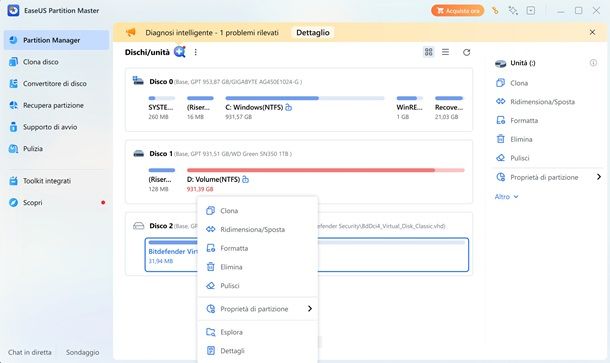Choose Clona in context menu

point(258,210)
